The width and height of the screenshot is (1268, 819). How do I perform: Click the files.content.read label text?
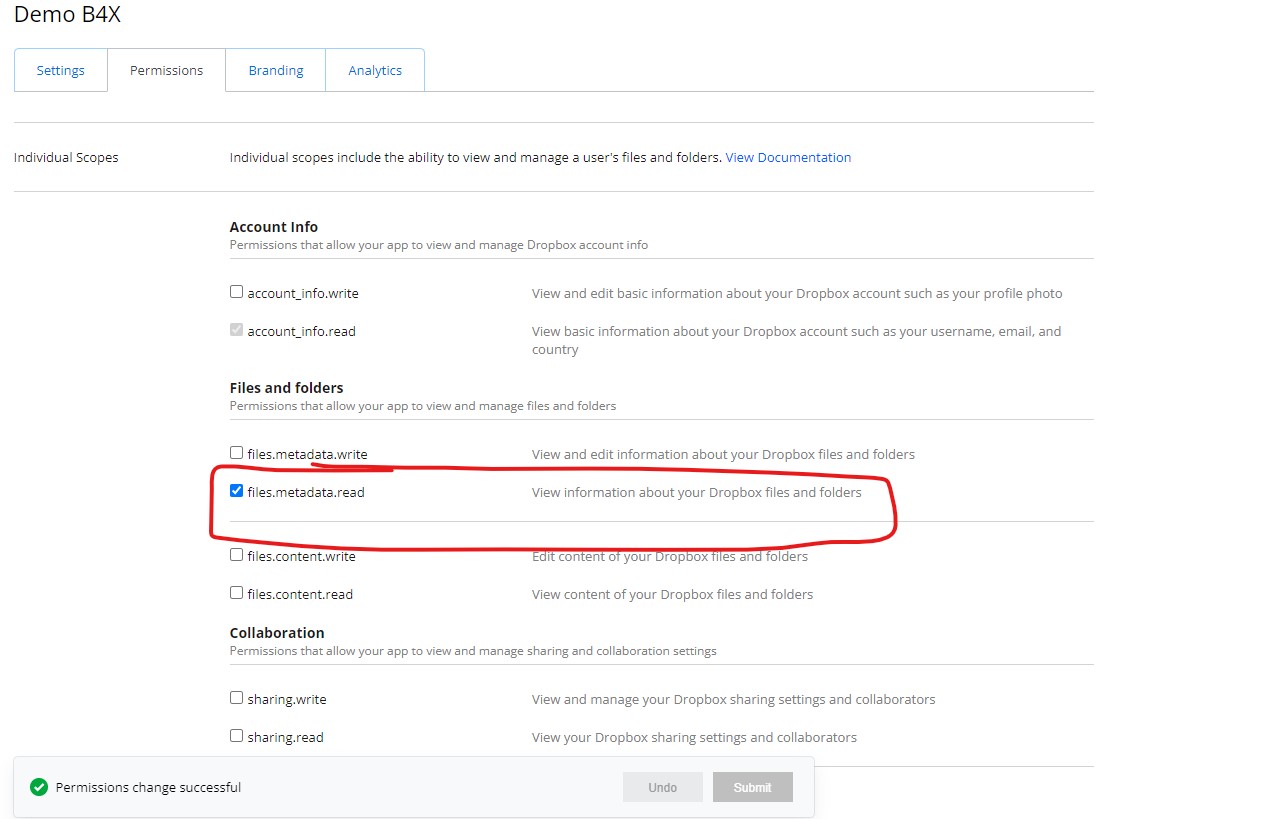click(x=300, y=594)
